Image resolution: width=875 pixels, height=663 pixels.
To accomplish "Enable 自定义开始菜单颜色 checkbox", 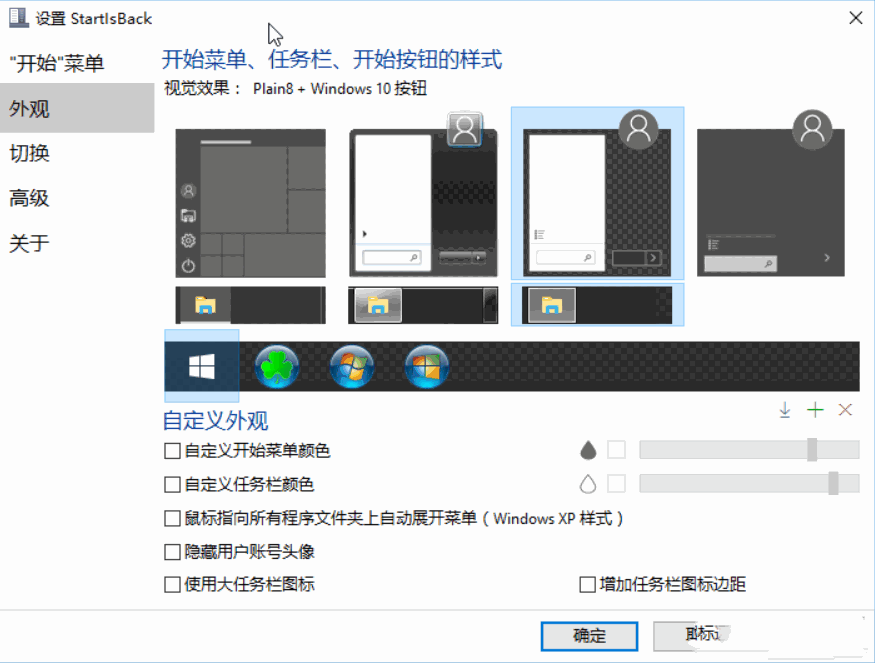I will click(x=172, y=451).
